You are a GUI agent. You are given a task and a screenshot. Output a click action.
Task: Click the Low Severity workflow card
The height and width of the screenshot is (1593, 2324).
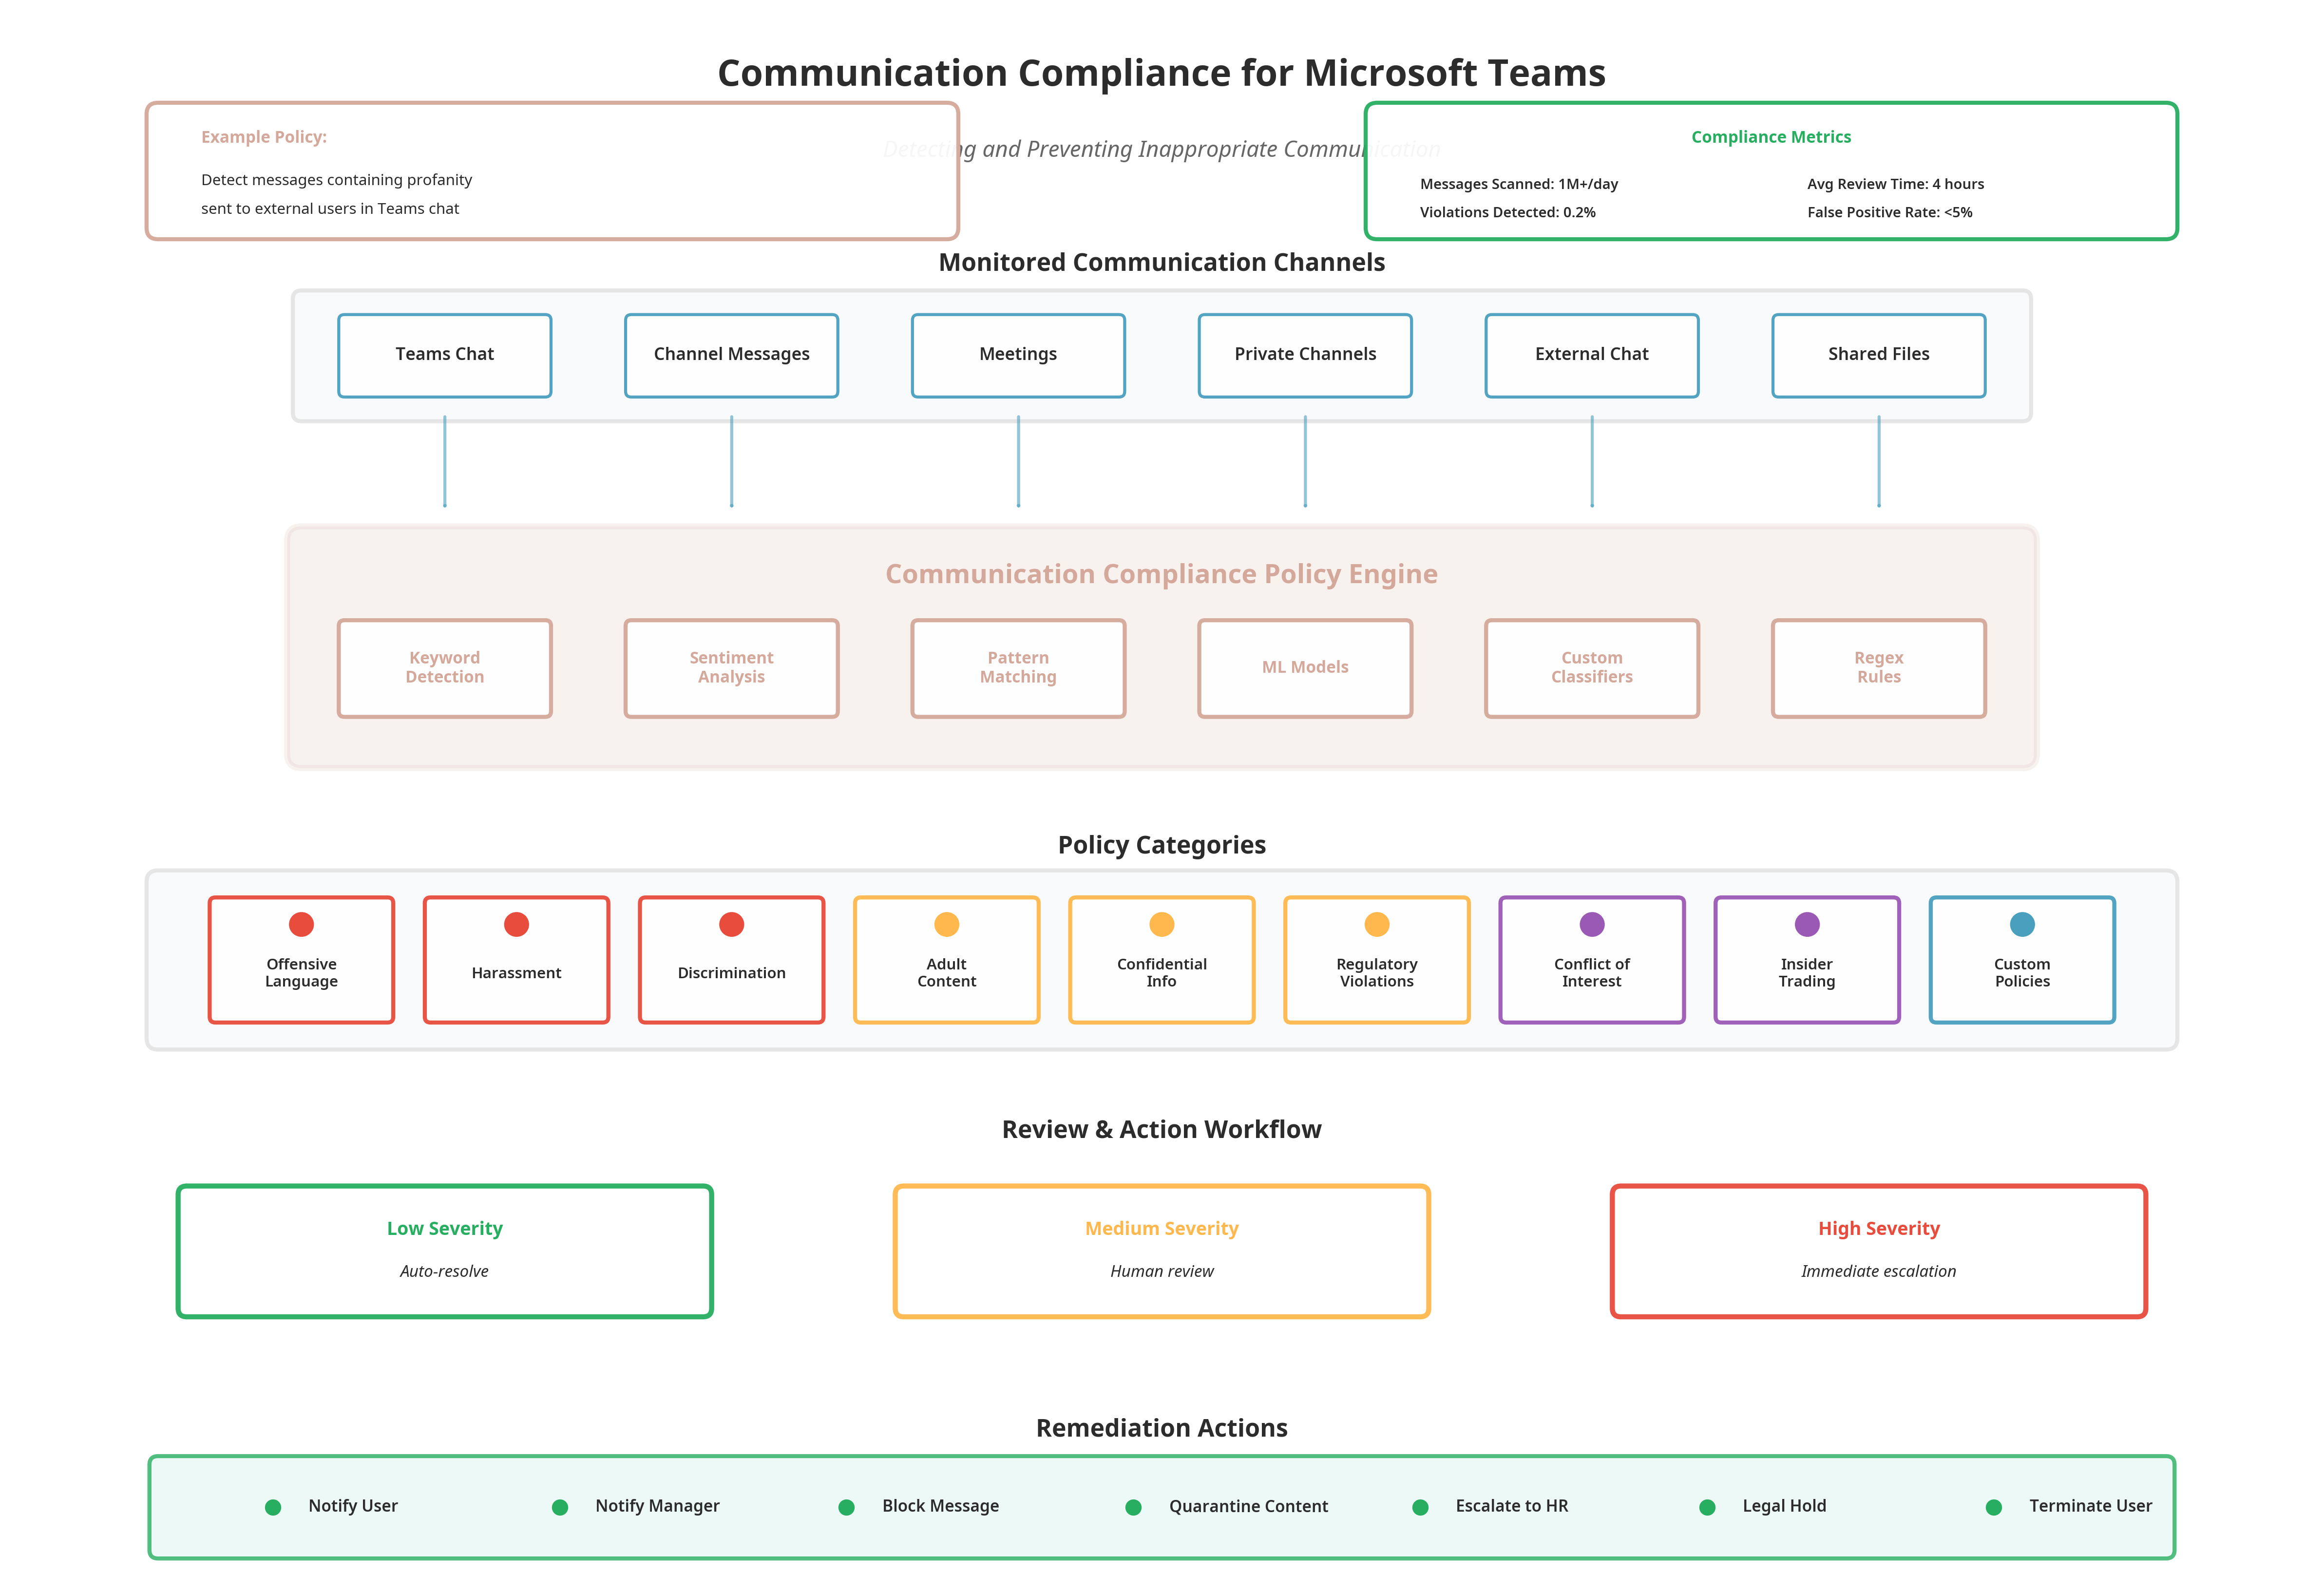click(444, 1250)
